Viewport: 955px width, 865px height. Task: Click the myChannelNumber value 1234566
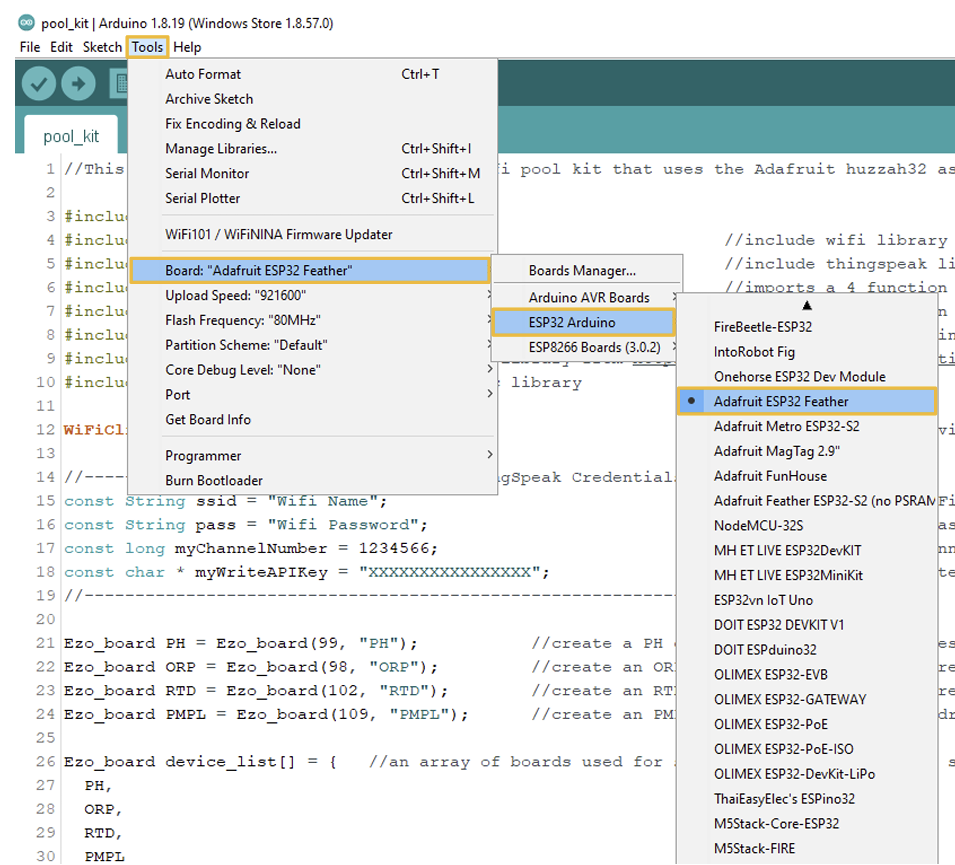pos(393,548)
